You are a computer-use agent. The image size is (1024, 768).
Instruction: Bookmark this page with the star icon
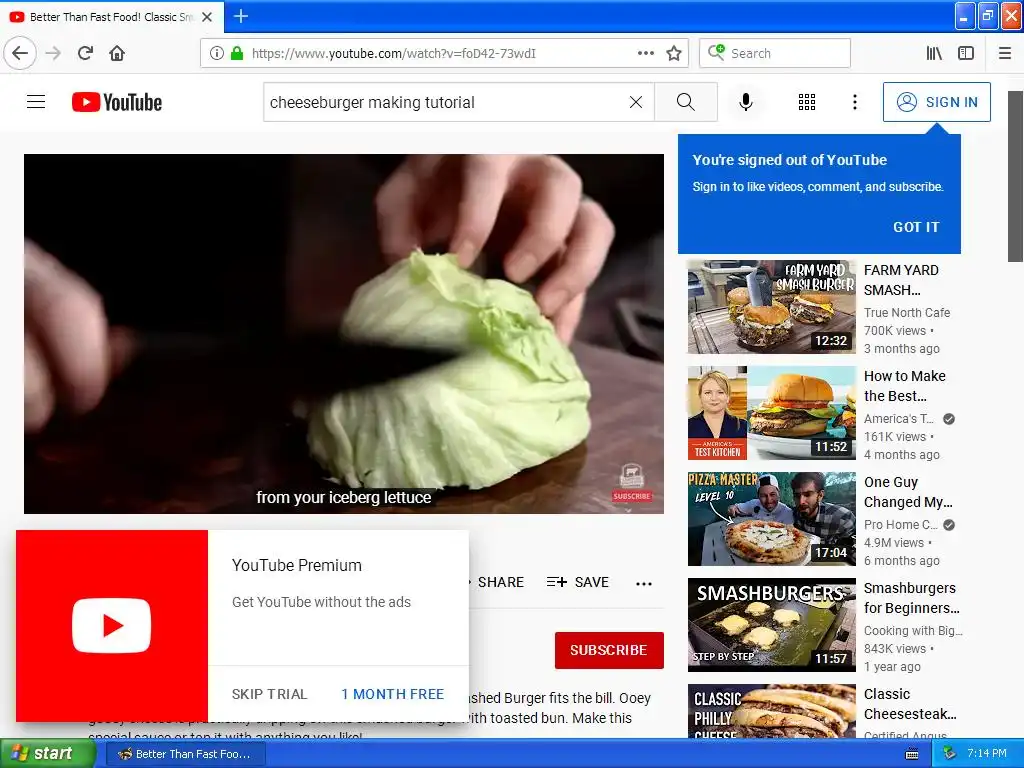[x=674, y=54]
